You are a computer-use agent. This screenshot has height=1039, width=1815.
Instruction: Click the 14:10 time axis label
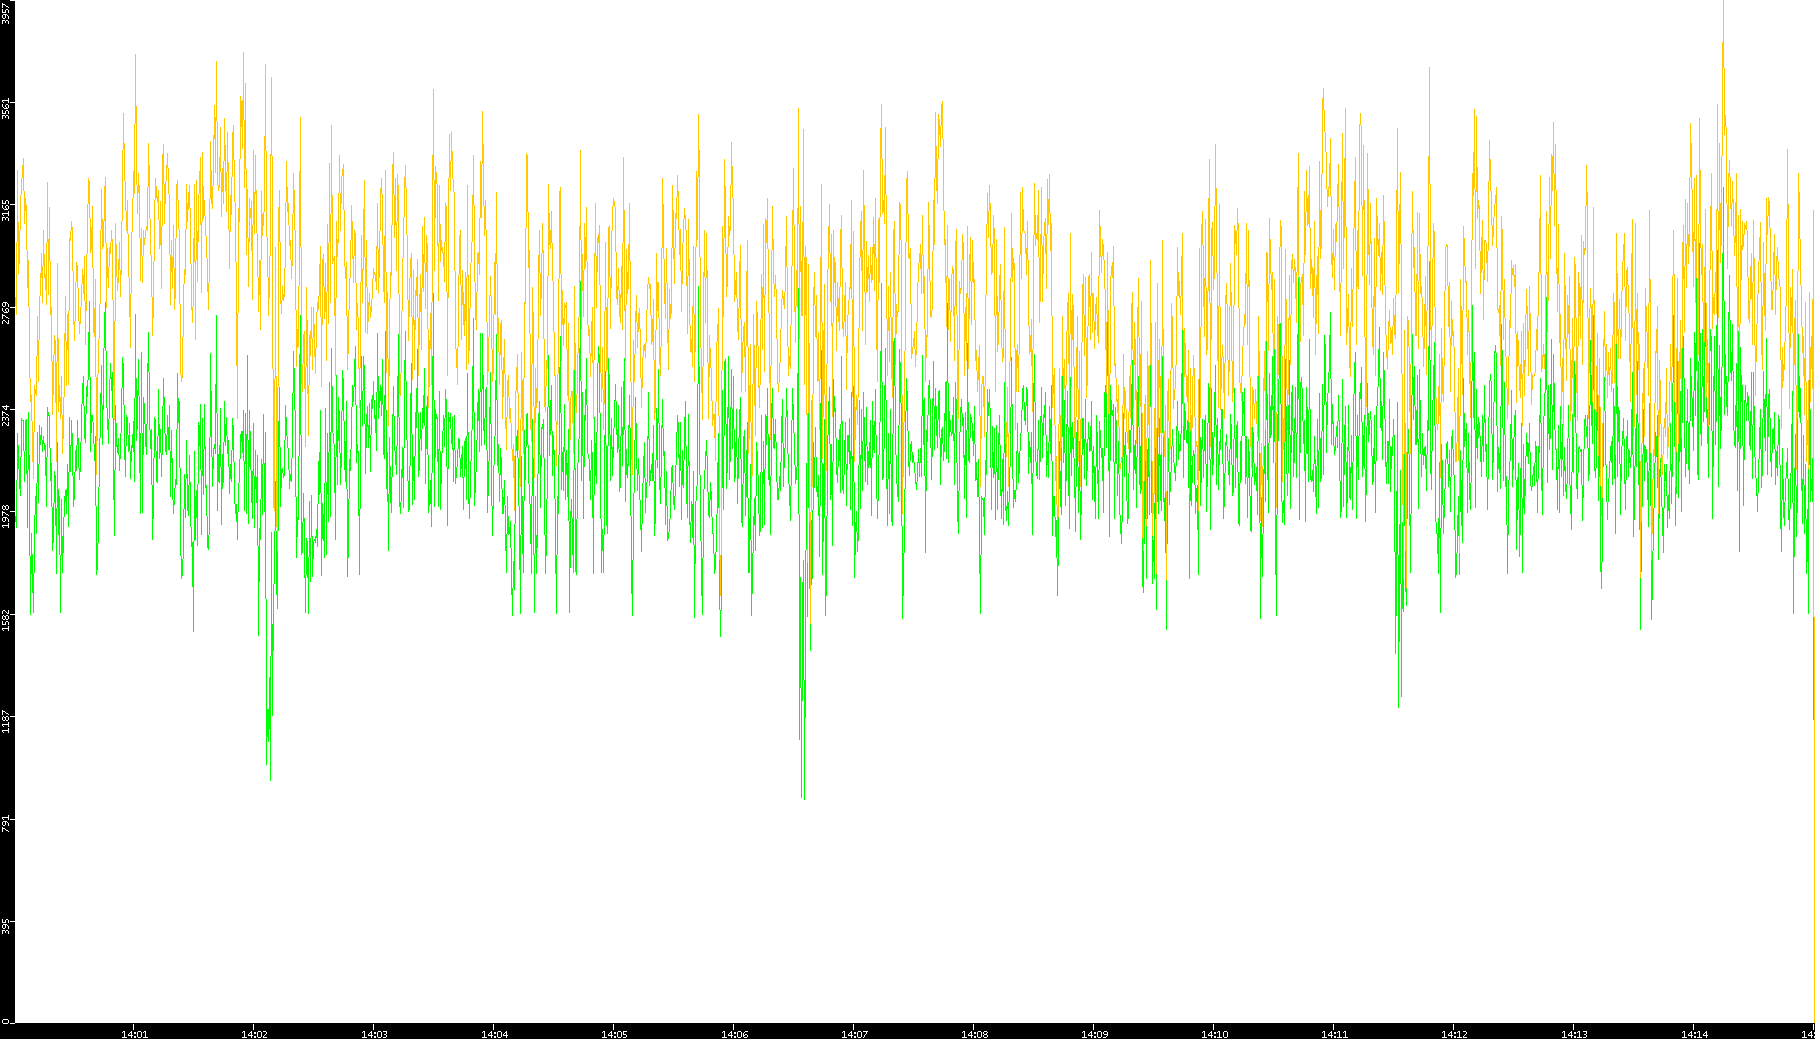(x=1214, y=1033)
